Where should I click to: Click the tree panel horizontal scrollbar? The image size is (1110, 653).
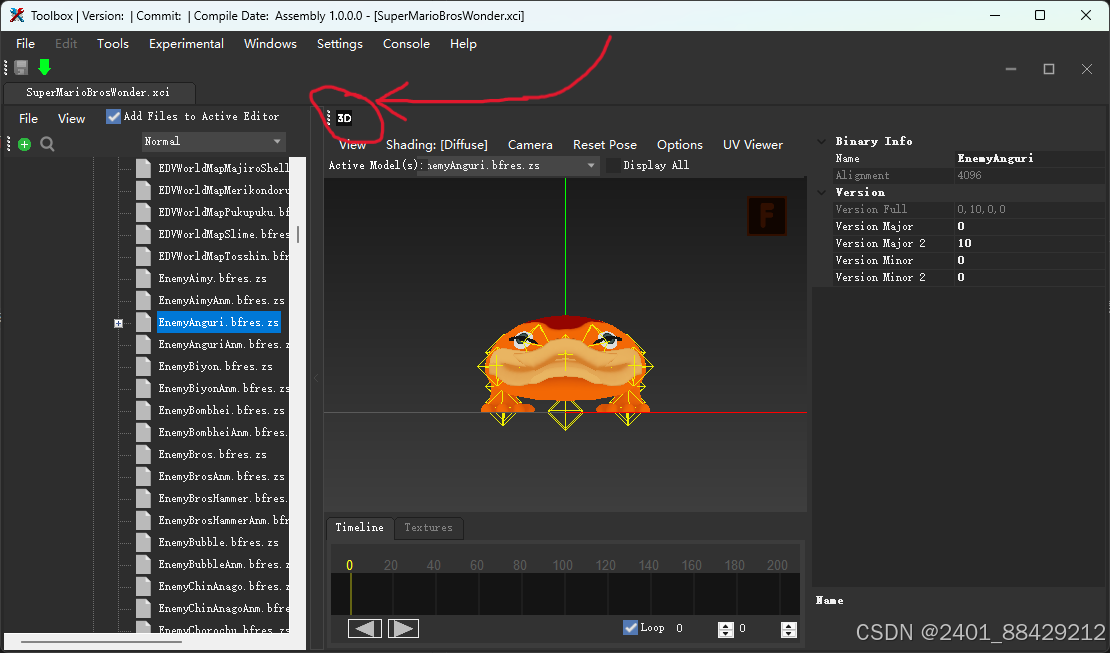[x=101, y=642]
